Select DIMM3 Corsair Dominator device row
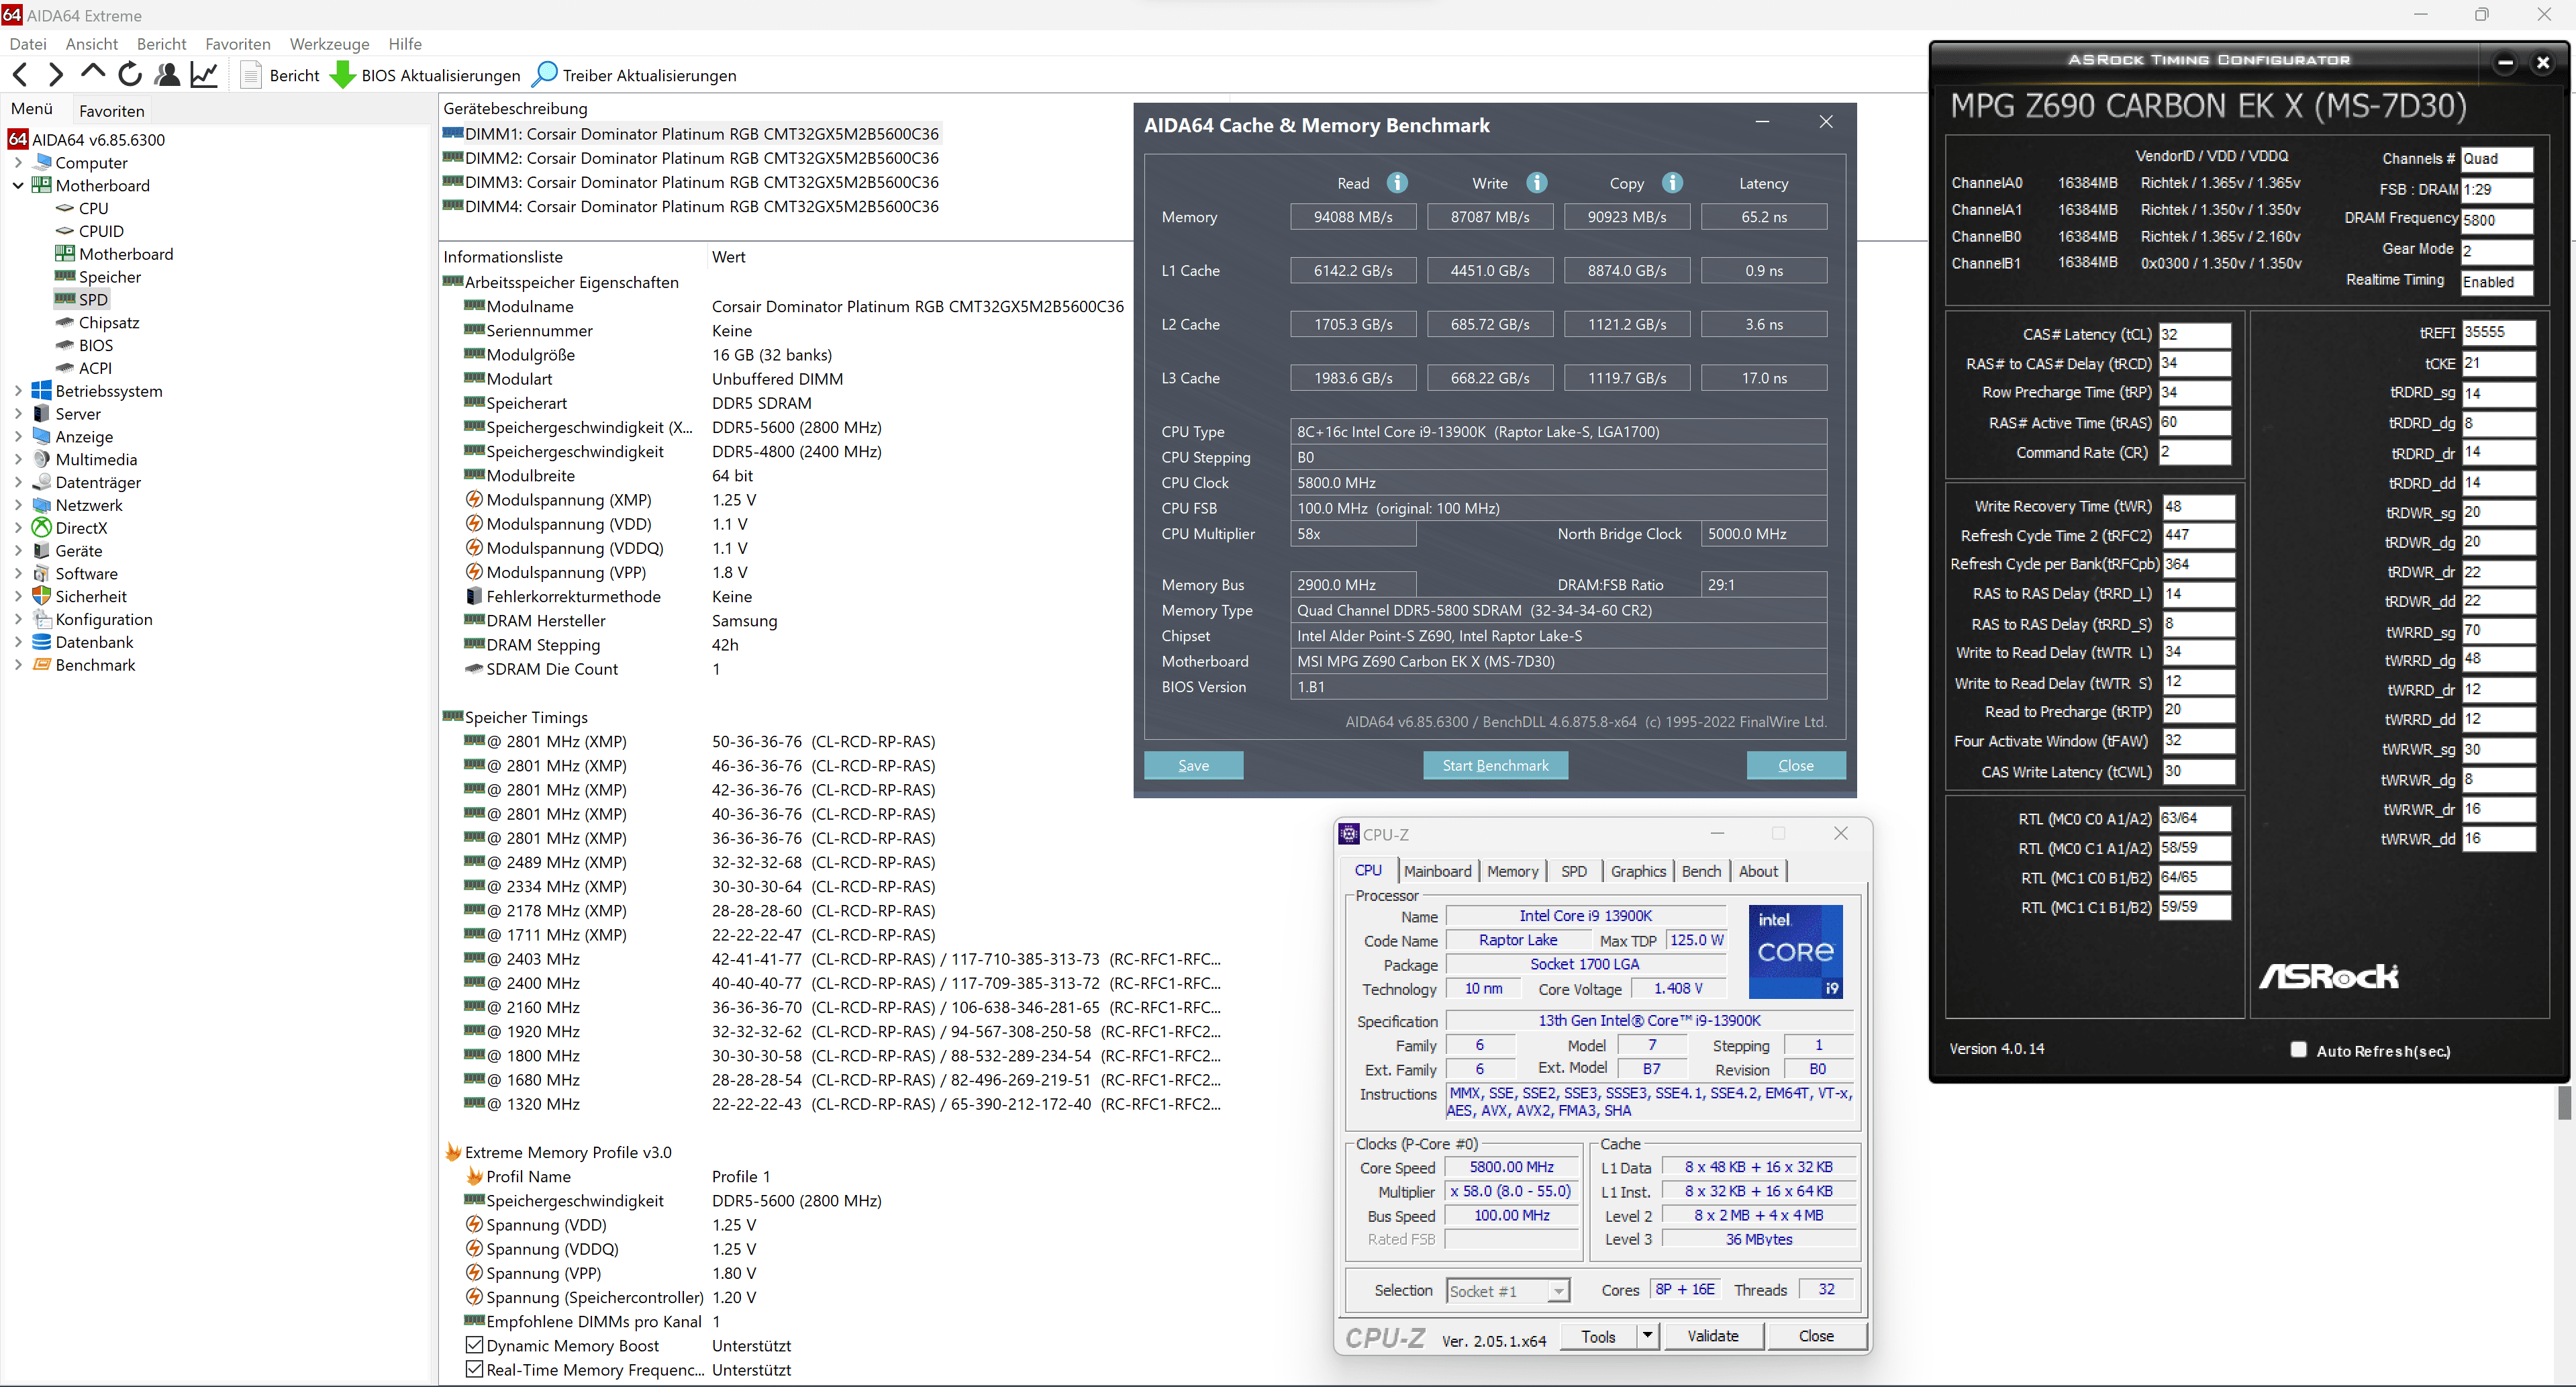Image resolution: width=2576 pixels, height=1387 pixels. coord(691,182)
